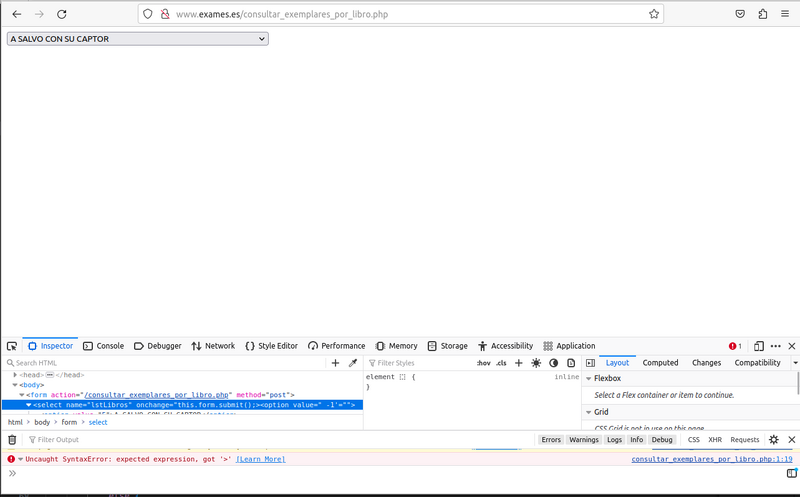Image resolution: width=800 pixels, height=497 pixels.
Task: Switch to the Debugger tab
Action: coord(158,346)
